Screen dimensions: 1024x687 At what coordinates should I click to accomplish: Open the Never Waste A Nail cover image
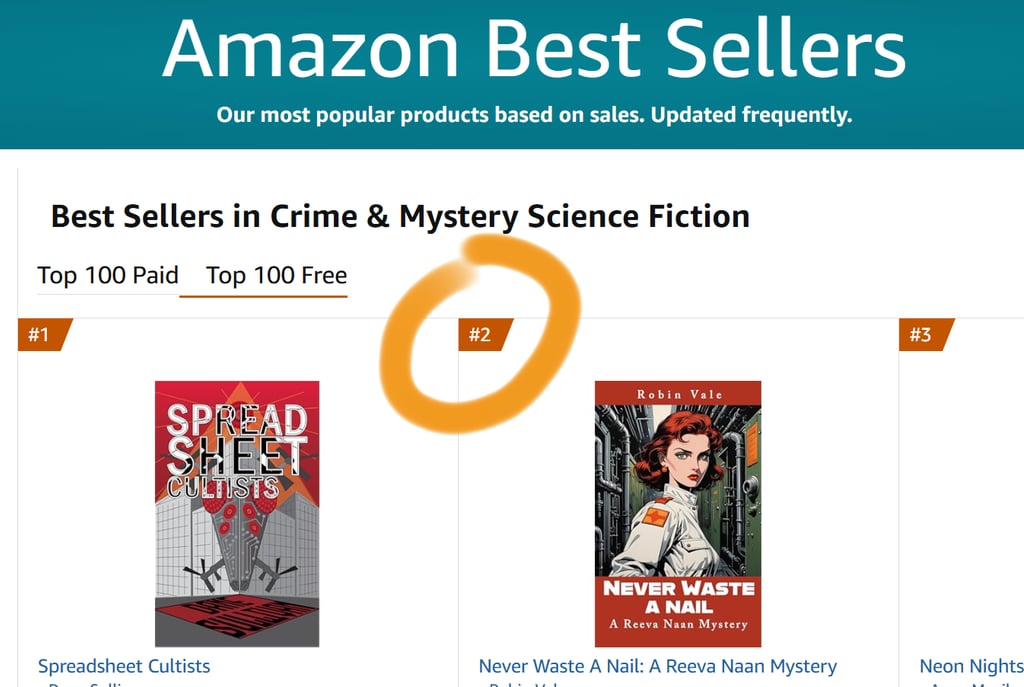coord(677,513)
